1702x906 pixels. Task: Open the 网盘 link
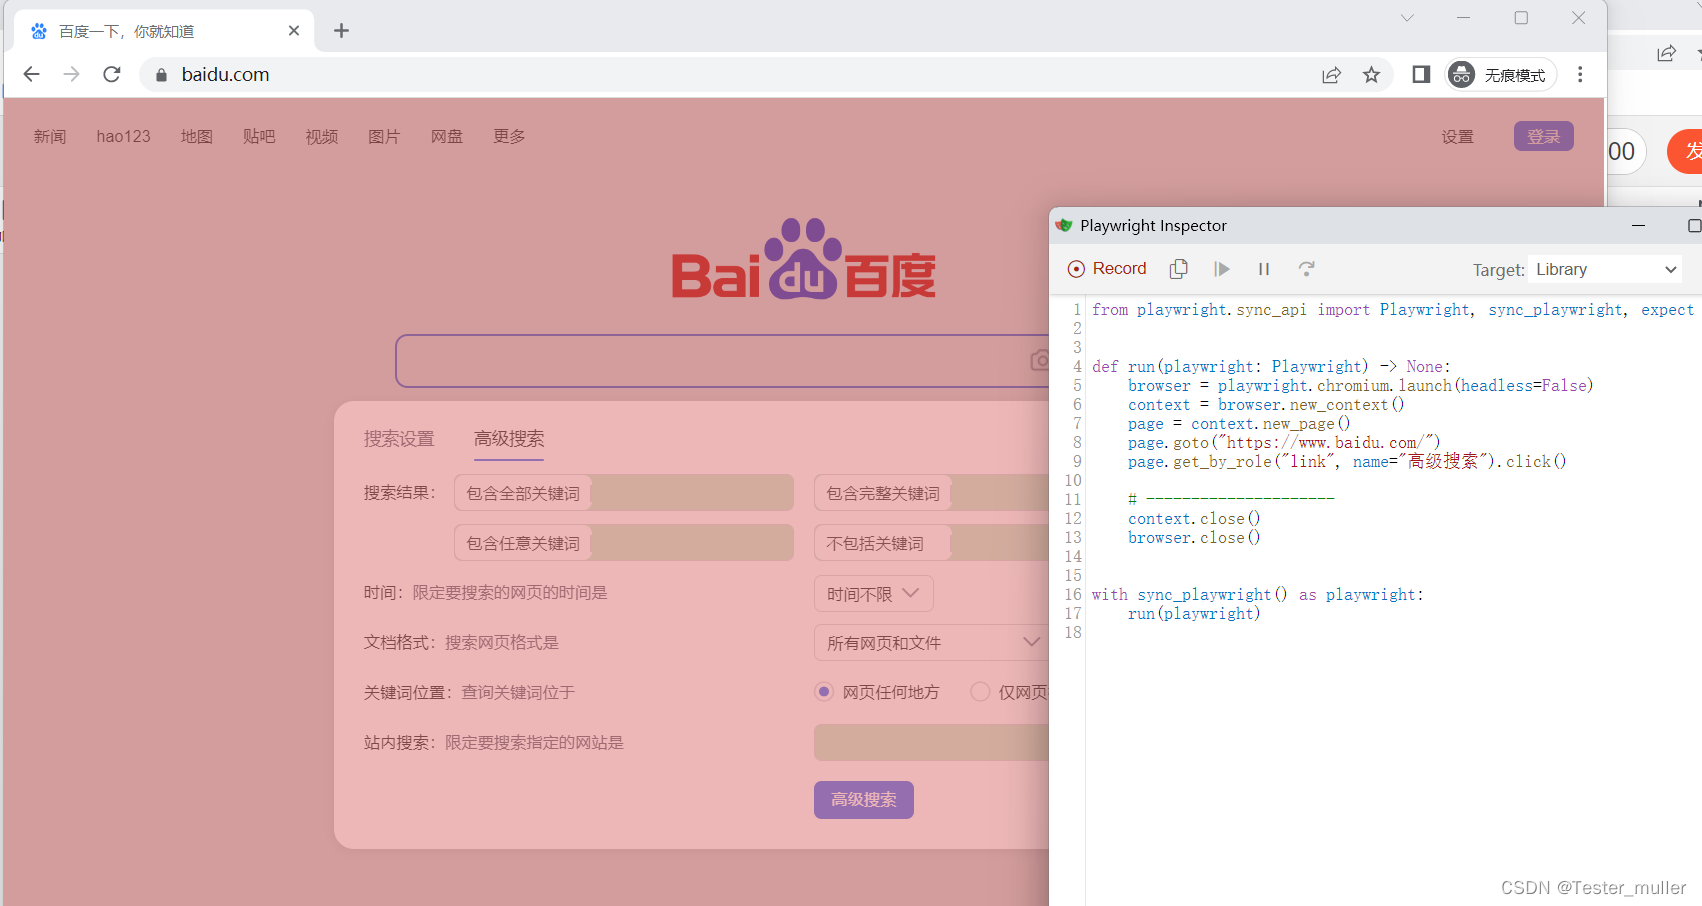[447, 136]
